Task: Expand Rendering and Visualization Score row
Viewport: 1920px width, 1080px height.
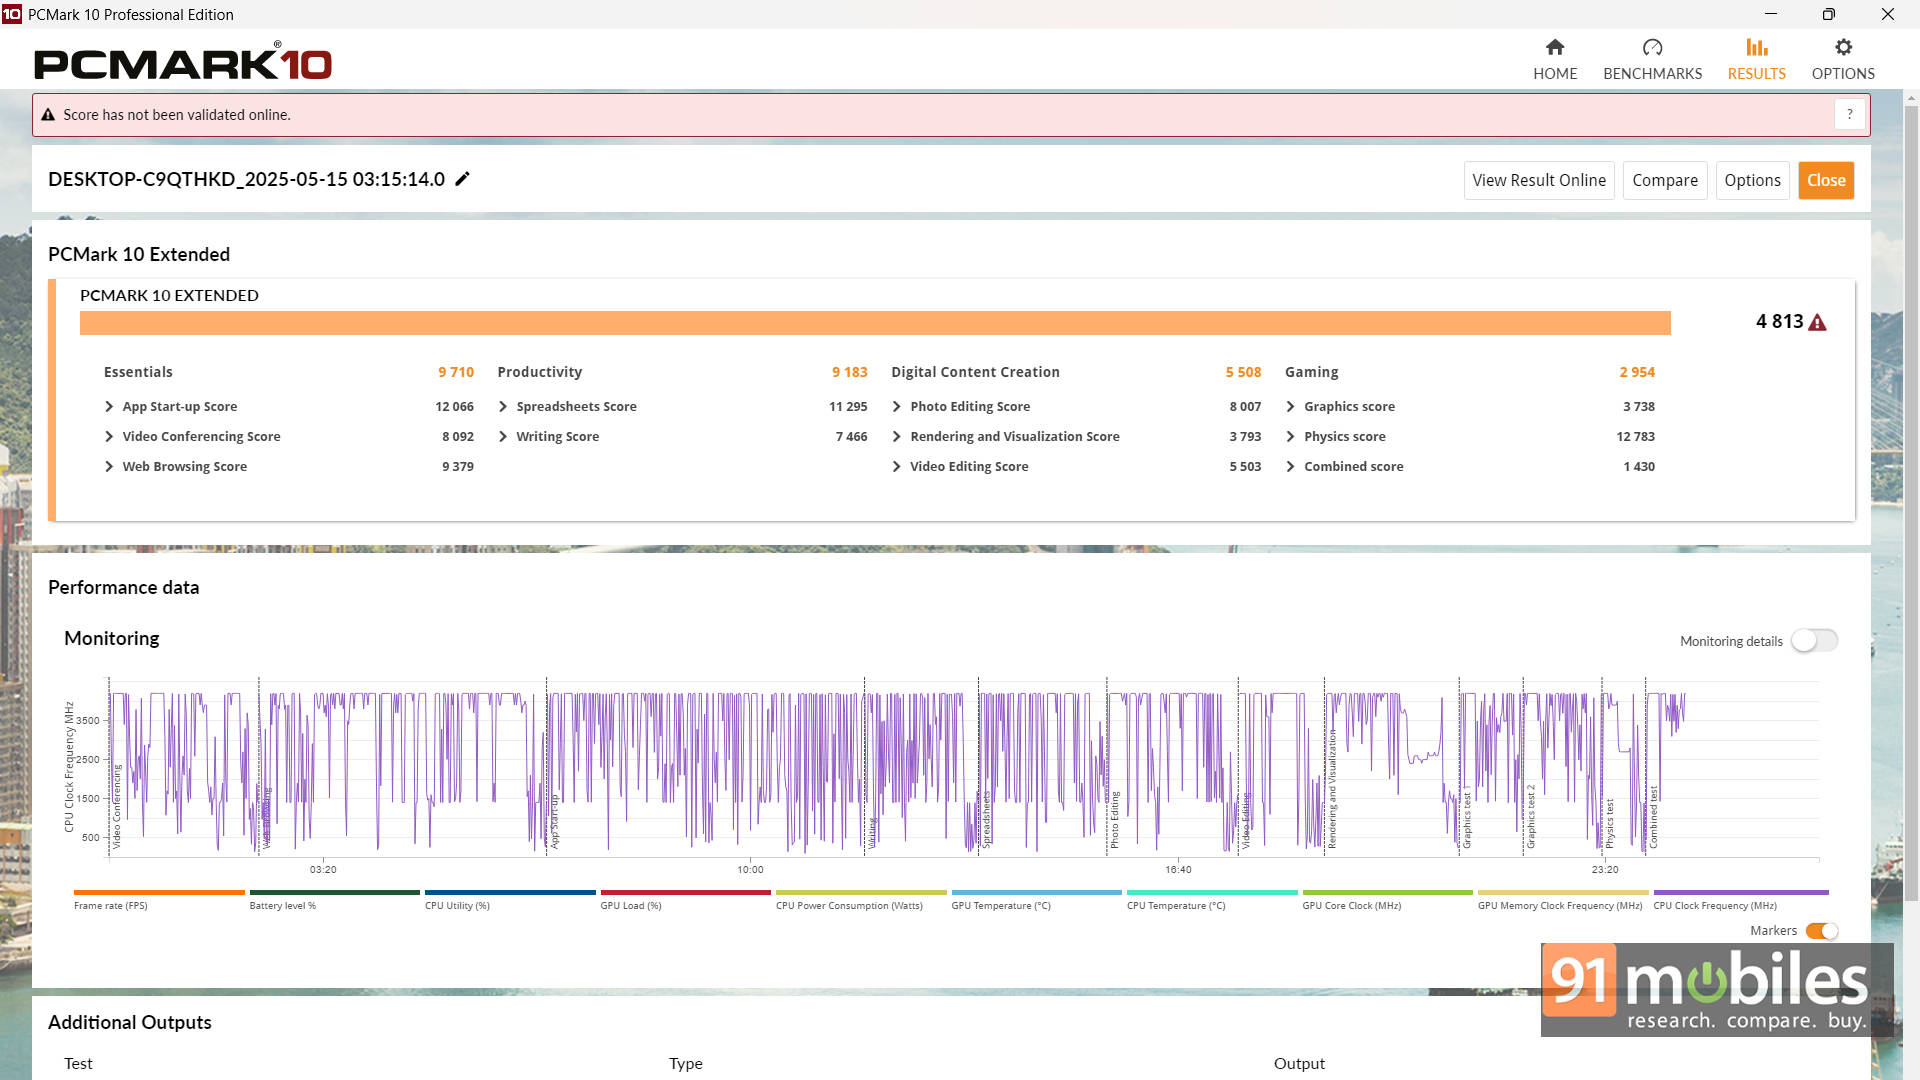Action: point(897,436)
